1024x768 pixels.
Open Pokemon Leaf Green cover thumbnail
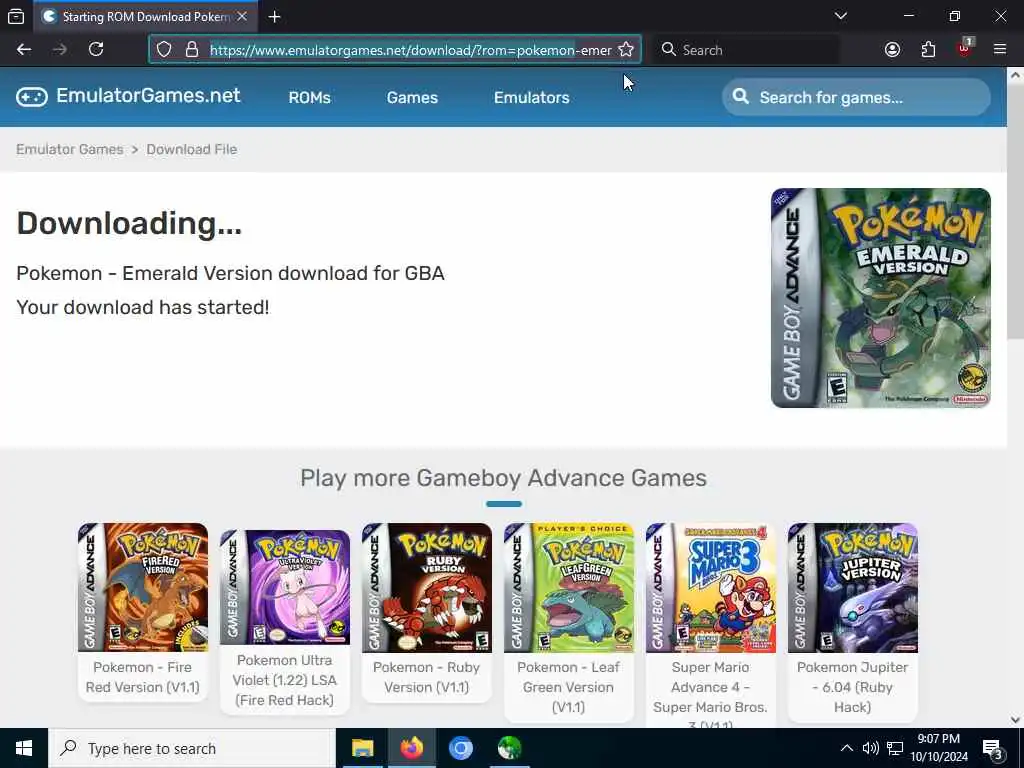[568, 588]
